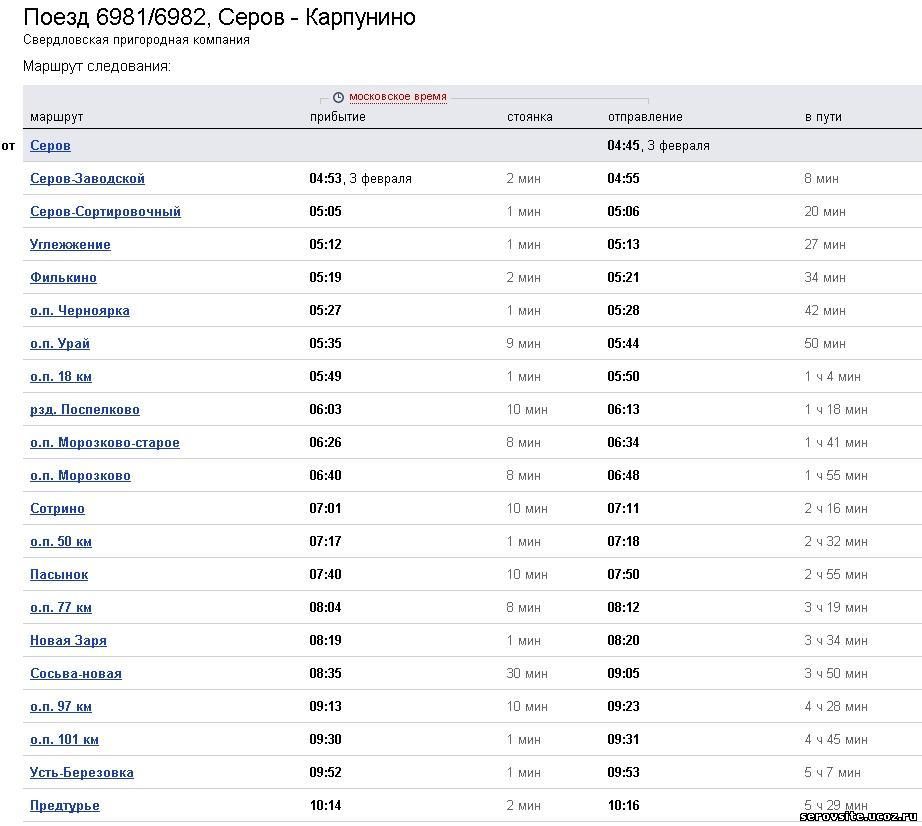Open the о.п. Урай stop link

point(60,343)
